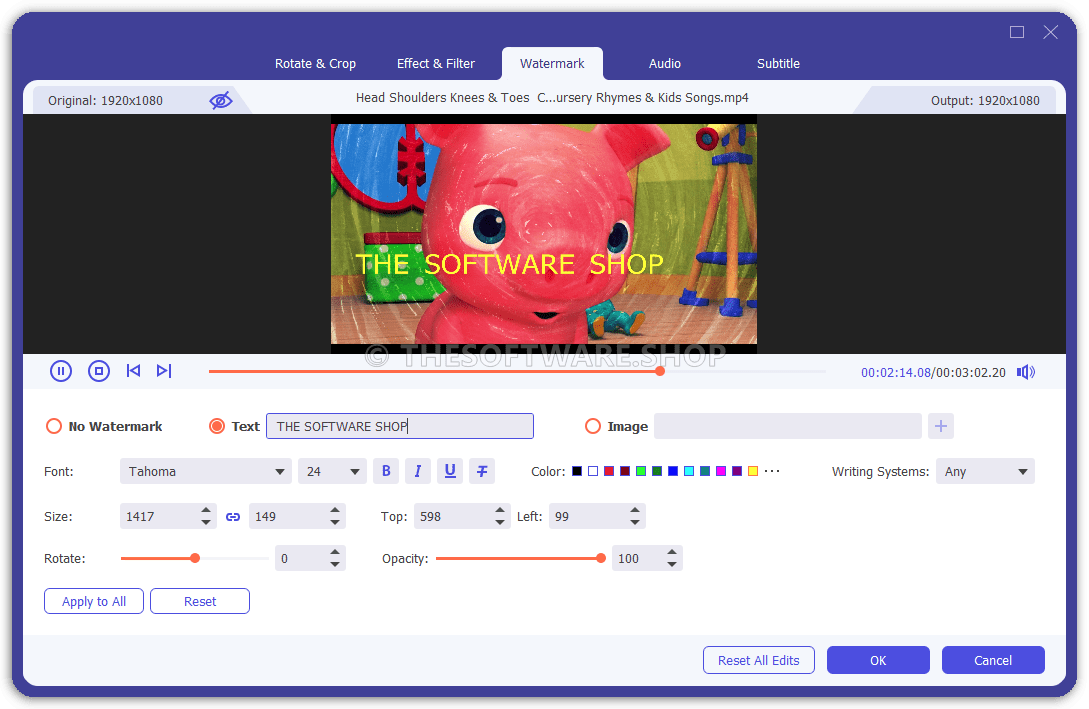This screenshot has height=709, width=1089.
Task: Decrease Top value 598 stepper down
Action: [499, 522]
